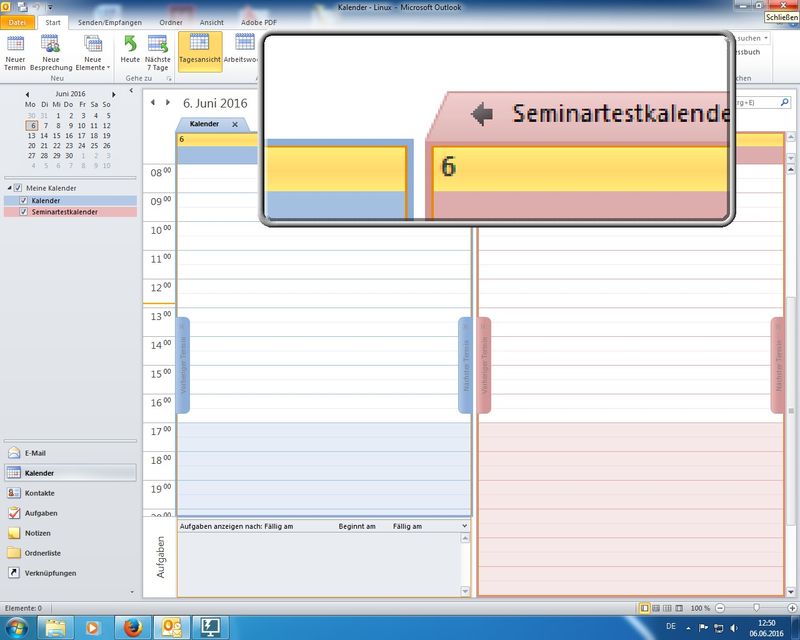Open the Datei tab
Screen dimensions: 800x640
[19, 22]
